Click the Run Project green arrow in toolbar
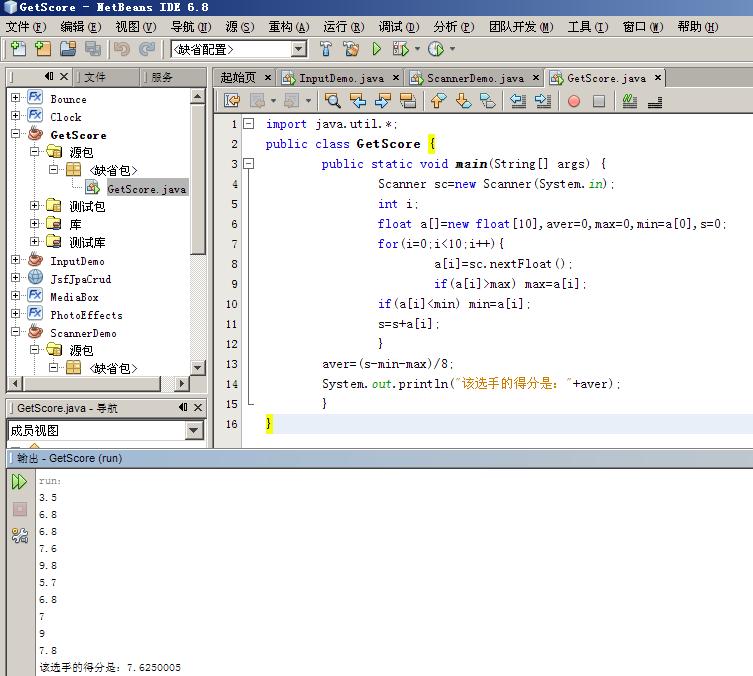Viewport: 753px width, 676px height. pyautogui.click(x=377, y=48)
